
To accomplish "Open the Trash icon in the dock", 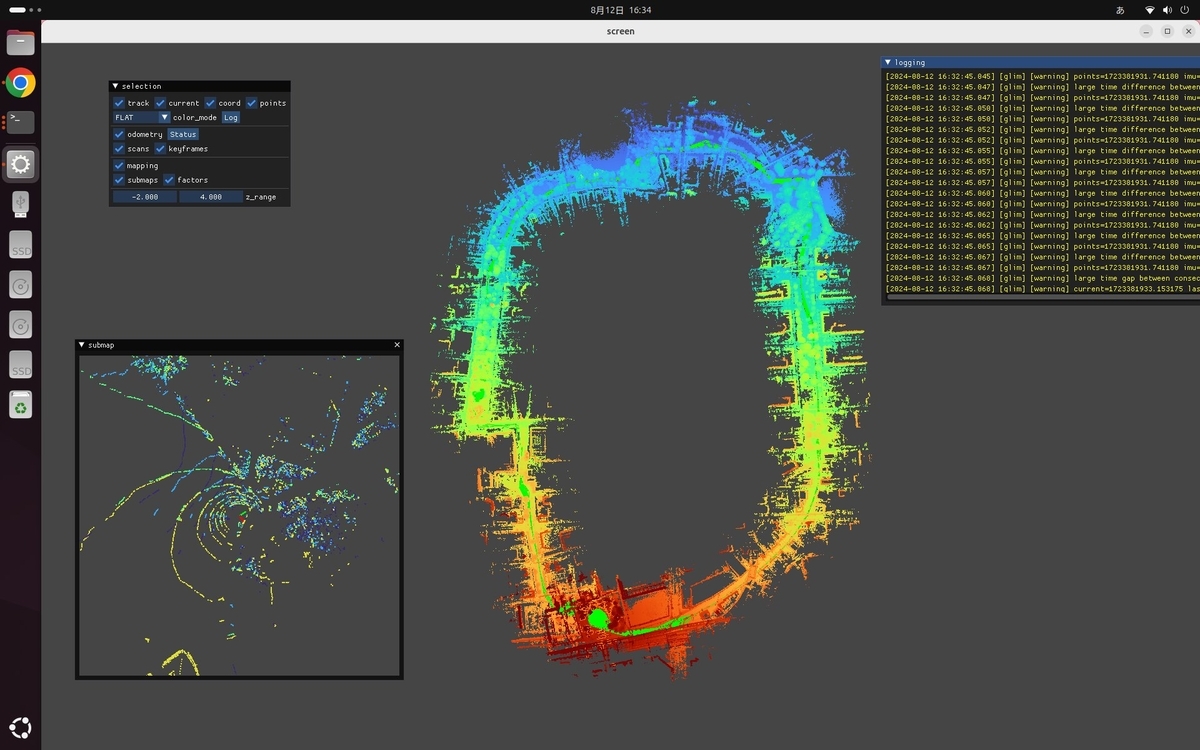I will 20,404.
